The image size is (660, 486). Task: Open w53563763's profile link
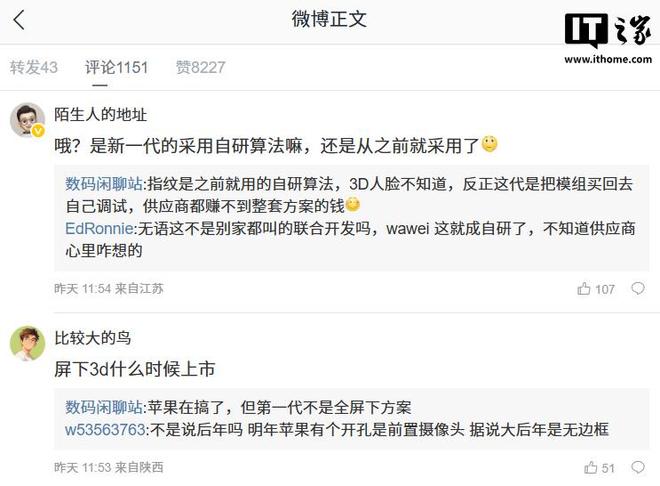pos(105,430)
